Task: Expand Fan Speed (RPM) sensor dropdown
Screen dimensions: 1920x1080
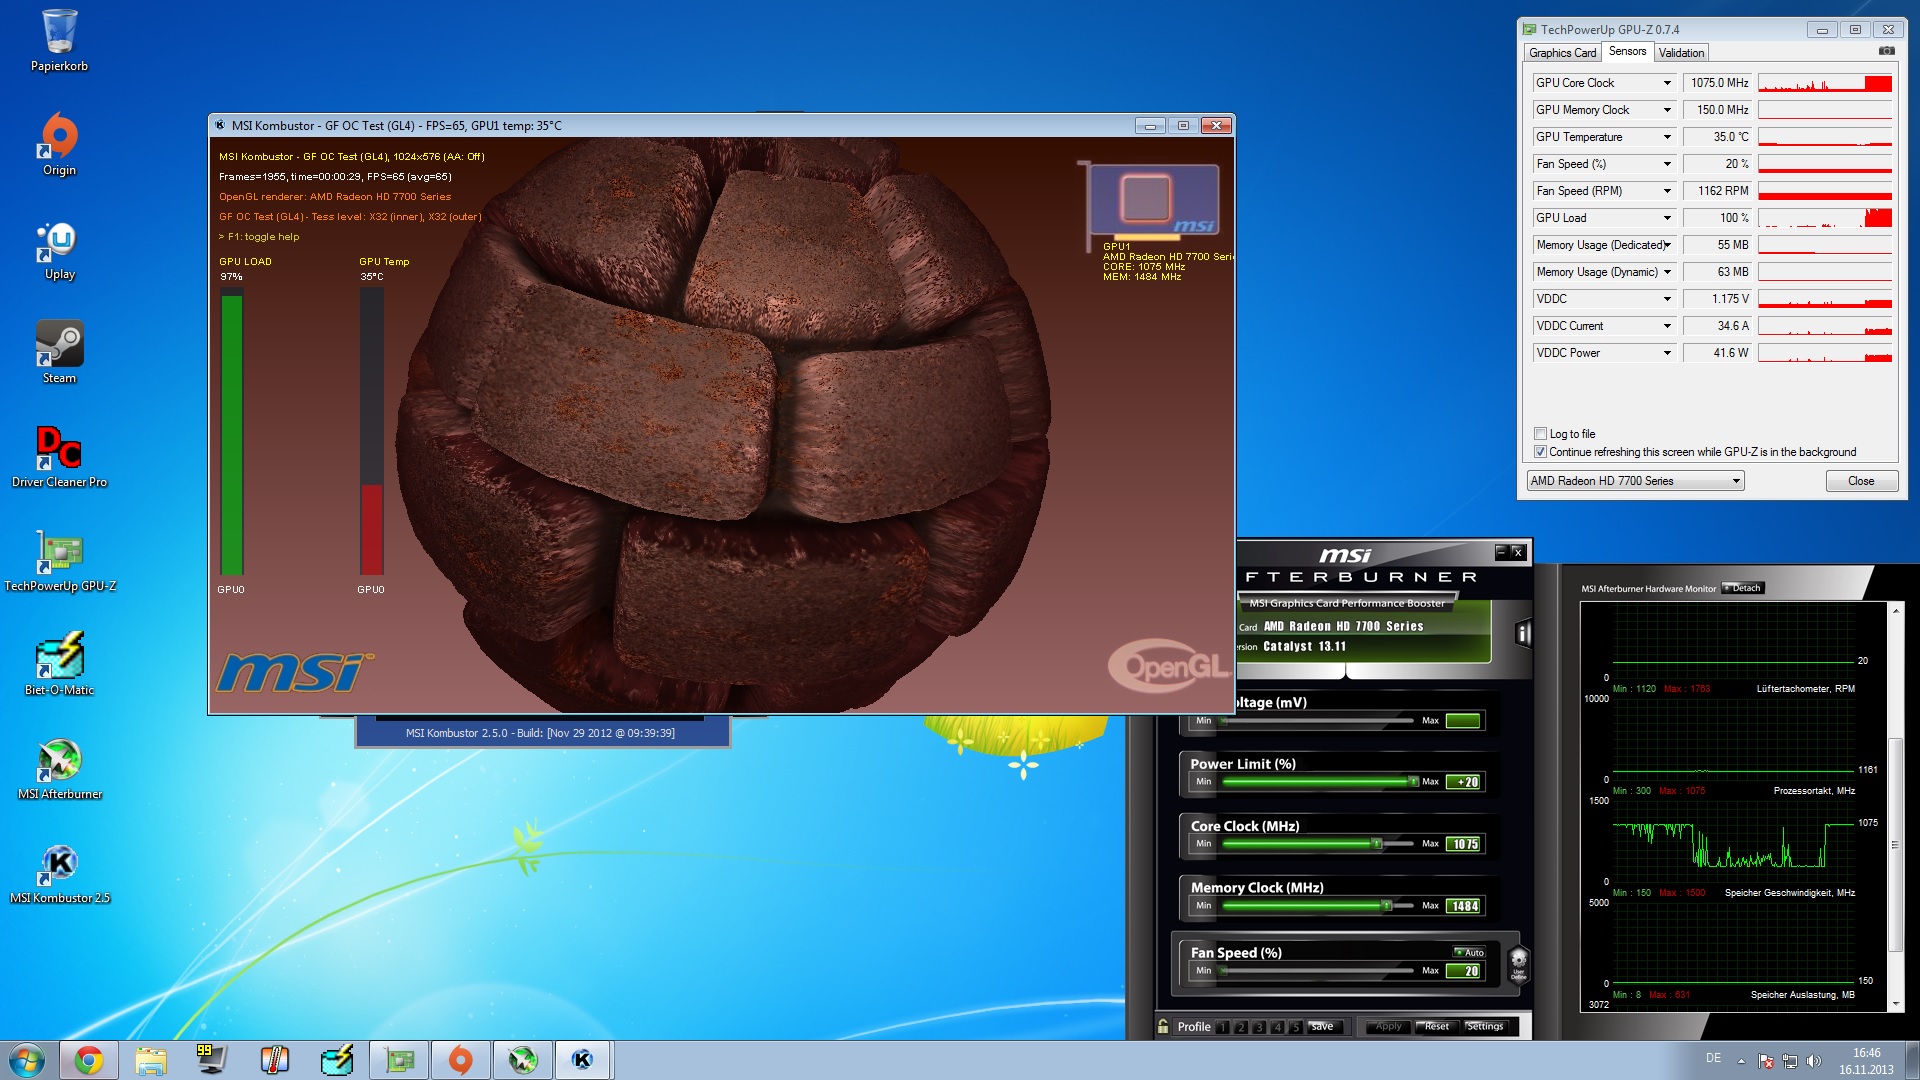Action: coord(1667,191)
